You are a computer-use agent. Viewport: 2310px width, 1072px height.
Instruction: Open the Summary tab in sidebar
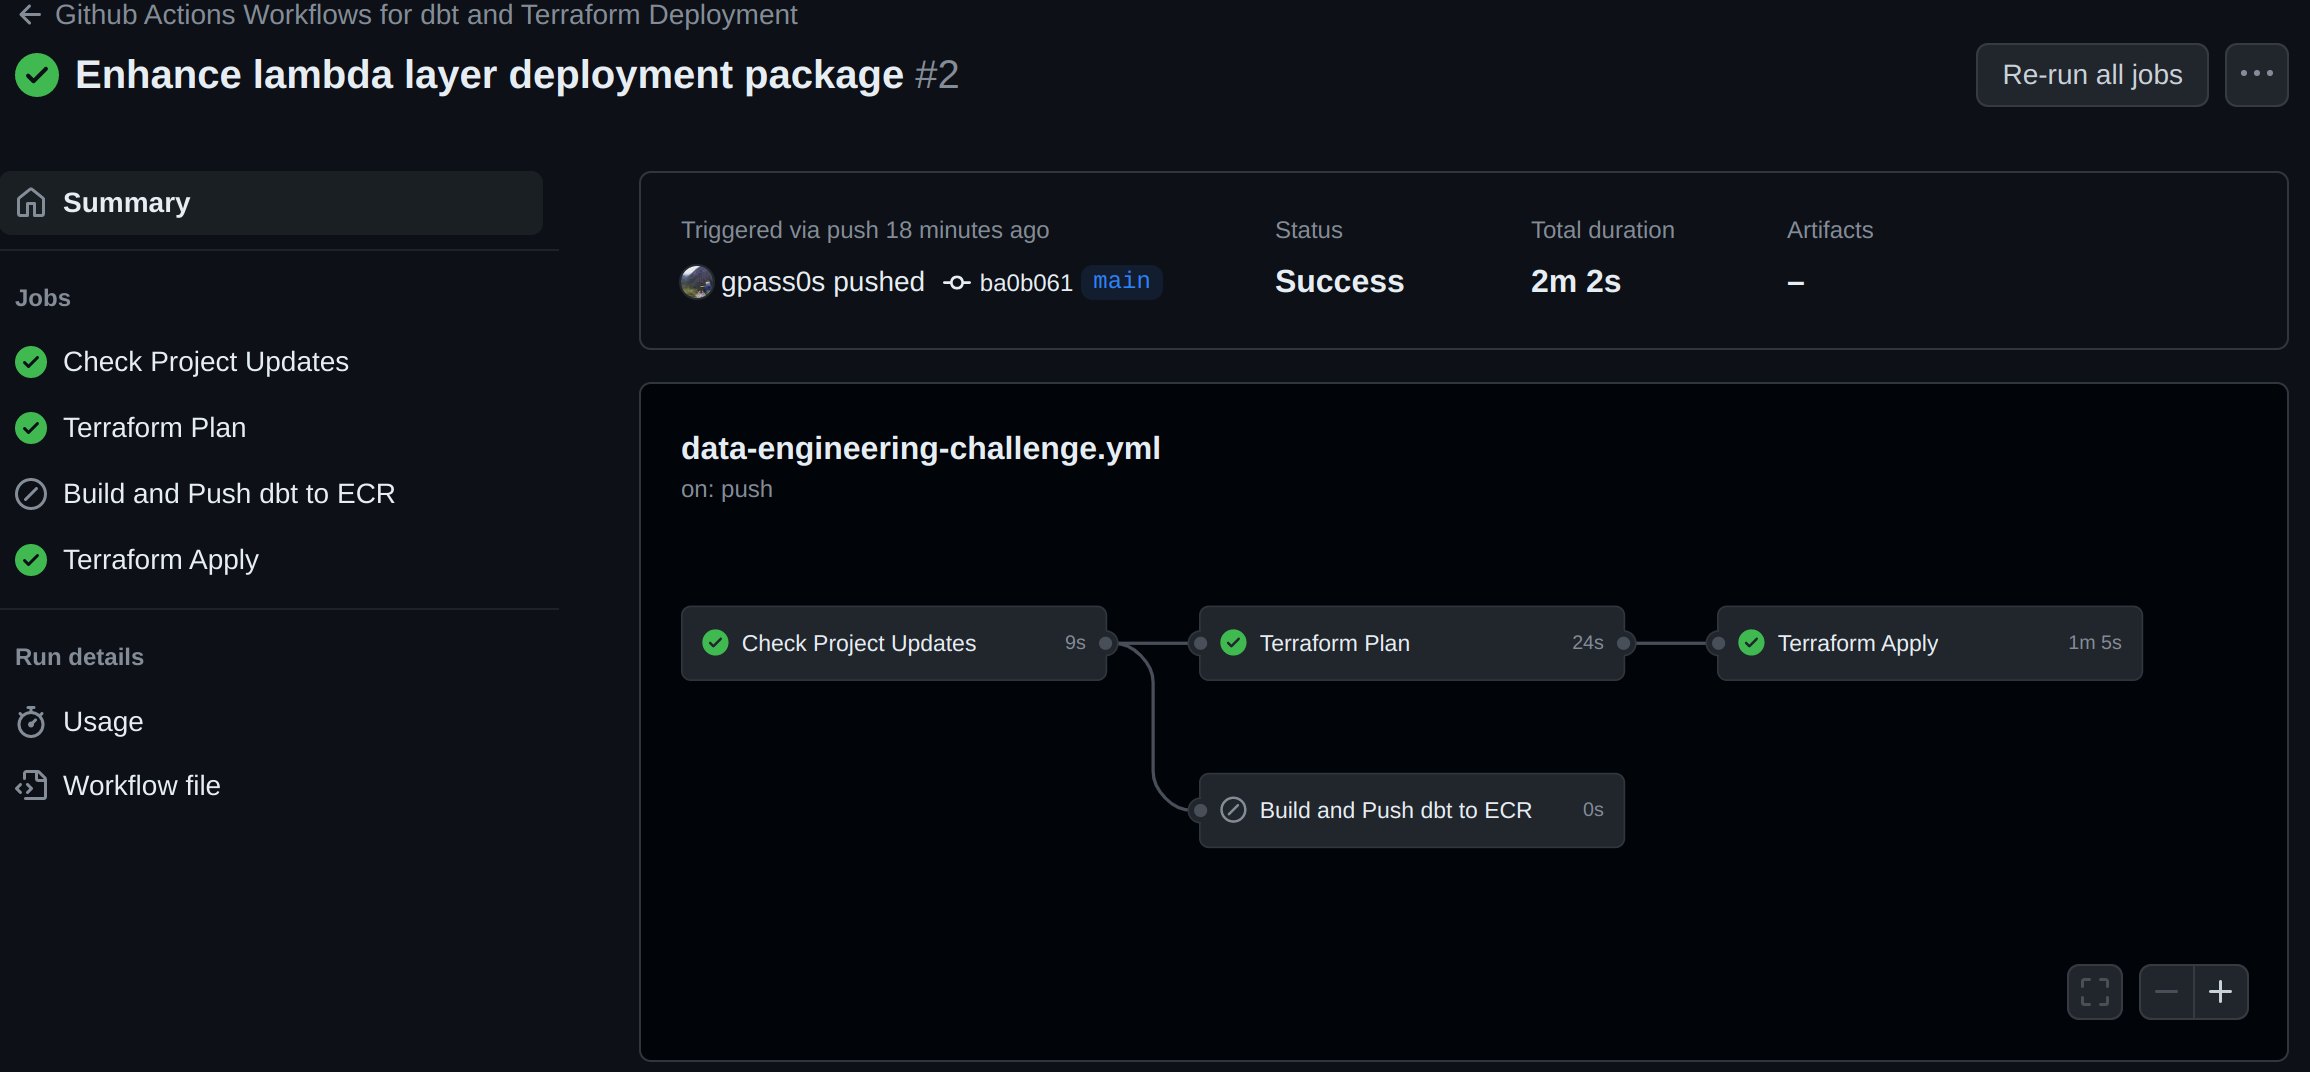pos(272,203)
